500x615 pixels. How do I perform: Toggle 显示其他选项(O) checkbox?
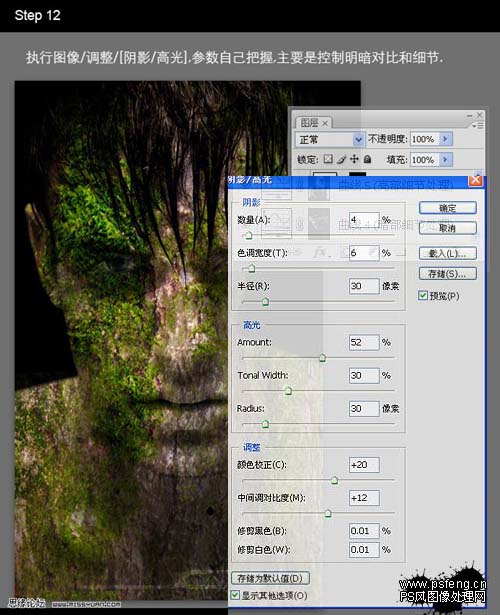pos(235,595)
